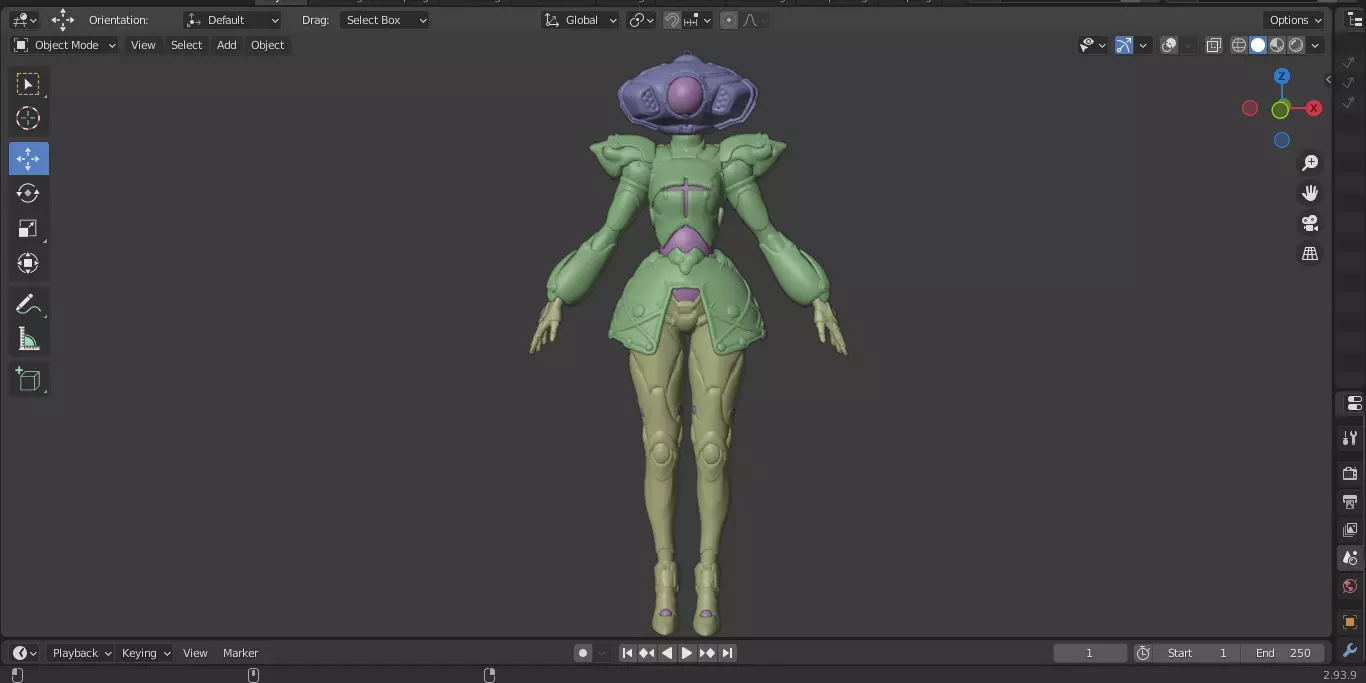Screen dimensions: 1366x683
Task: Open pivot point dropdown
Action: tap(641, 20)
